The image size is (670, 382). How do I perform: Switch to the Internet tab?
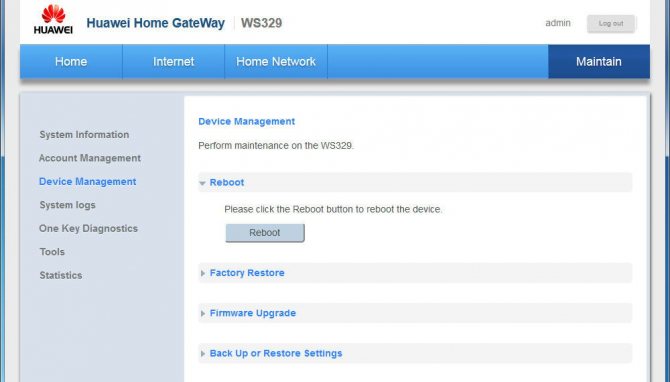pyautogui.click(x=173, y=62)
